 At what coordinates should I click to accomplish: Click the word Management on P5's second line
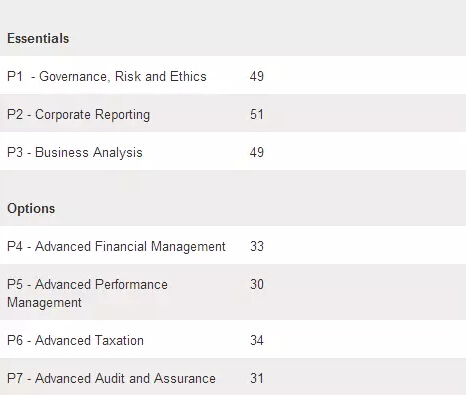click(44, 303)
